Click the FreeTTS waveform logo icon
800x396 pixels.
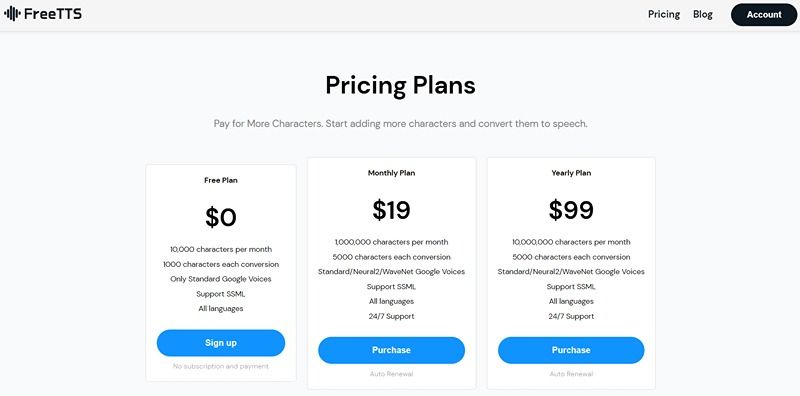pyautogui.click(x=12, y=14)
